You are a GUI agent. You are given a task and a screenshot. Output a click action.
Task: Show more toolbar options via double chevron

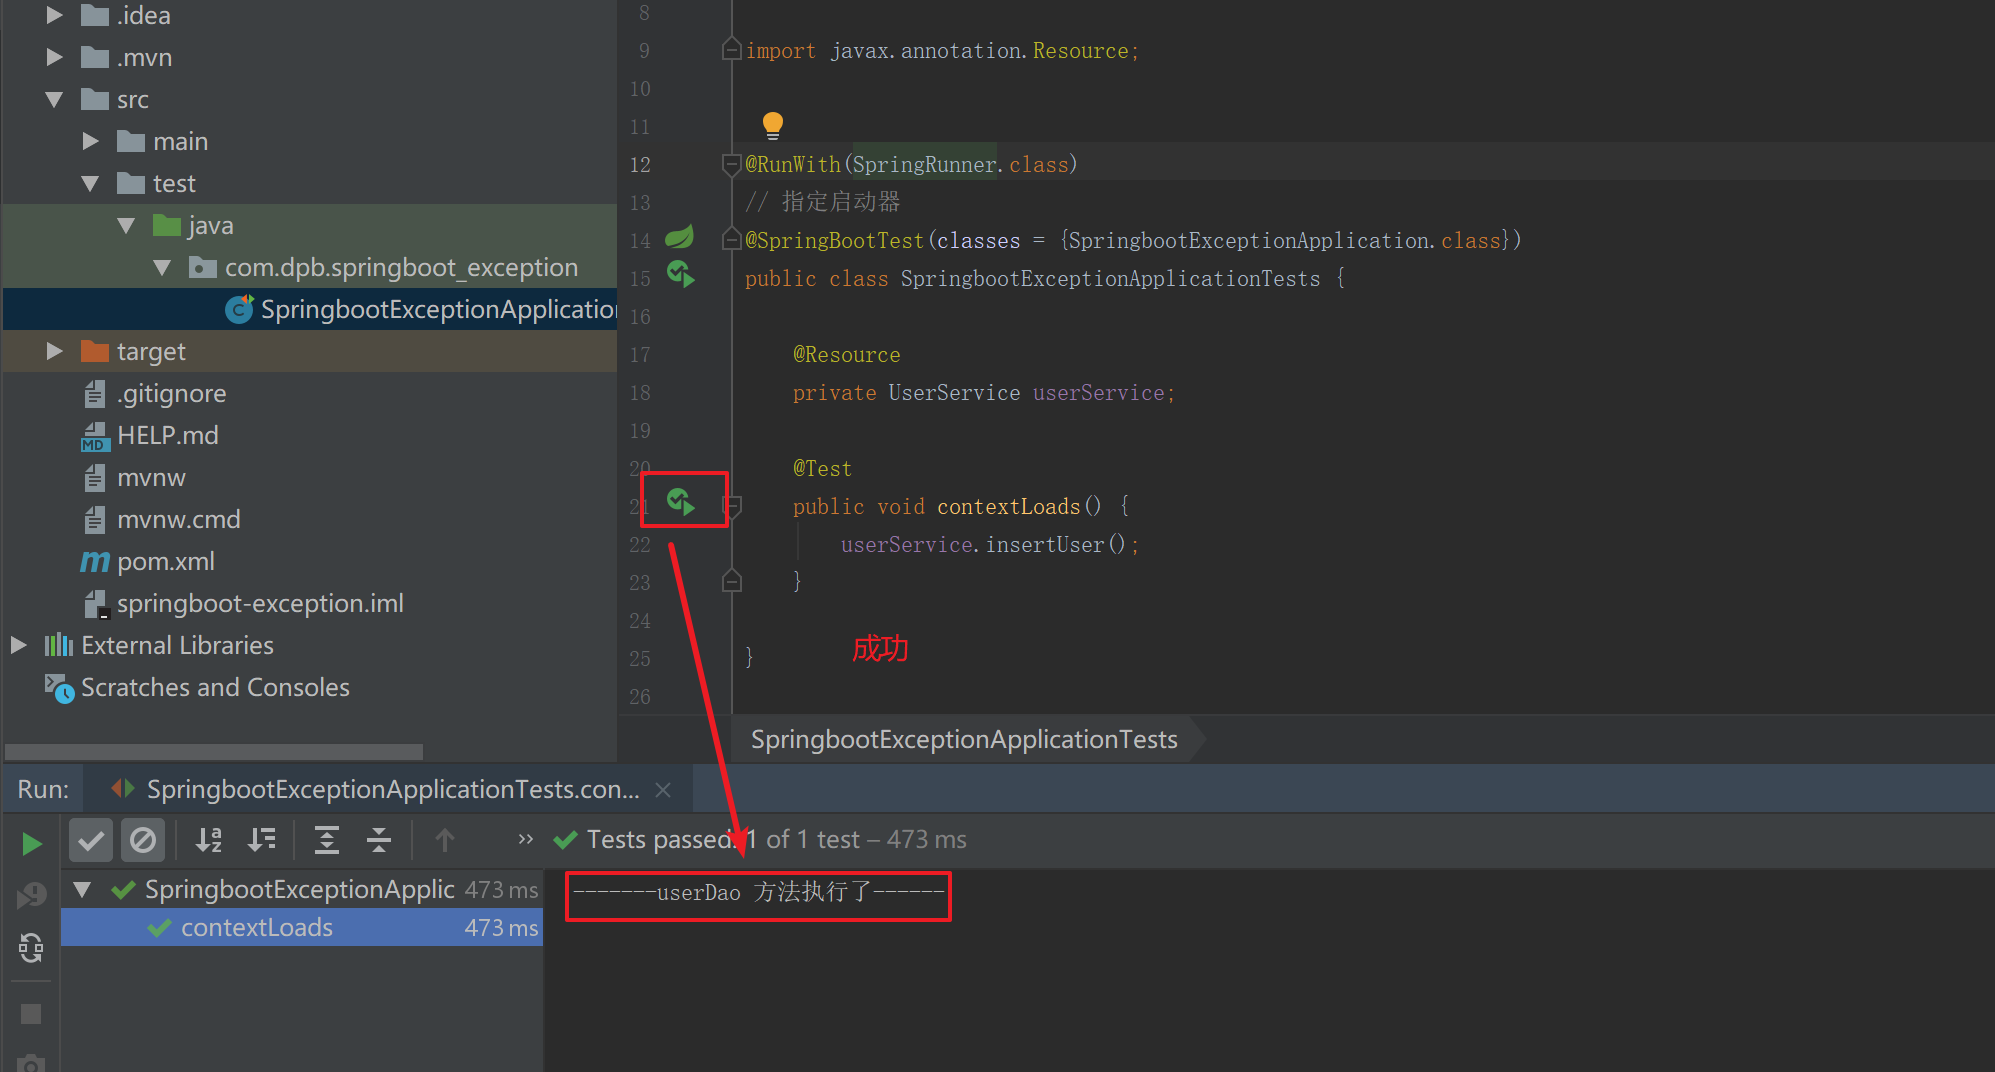526,840
